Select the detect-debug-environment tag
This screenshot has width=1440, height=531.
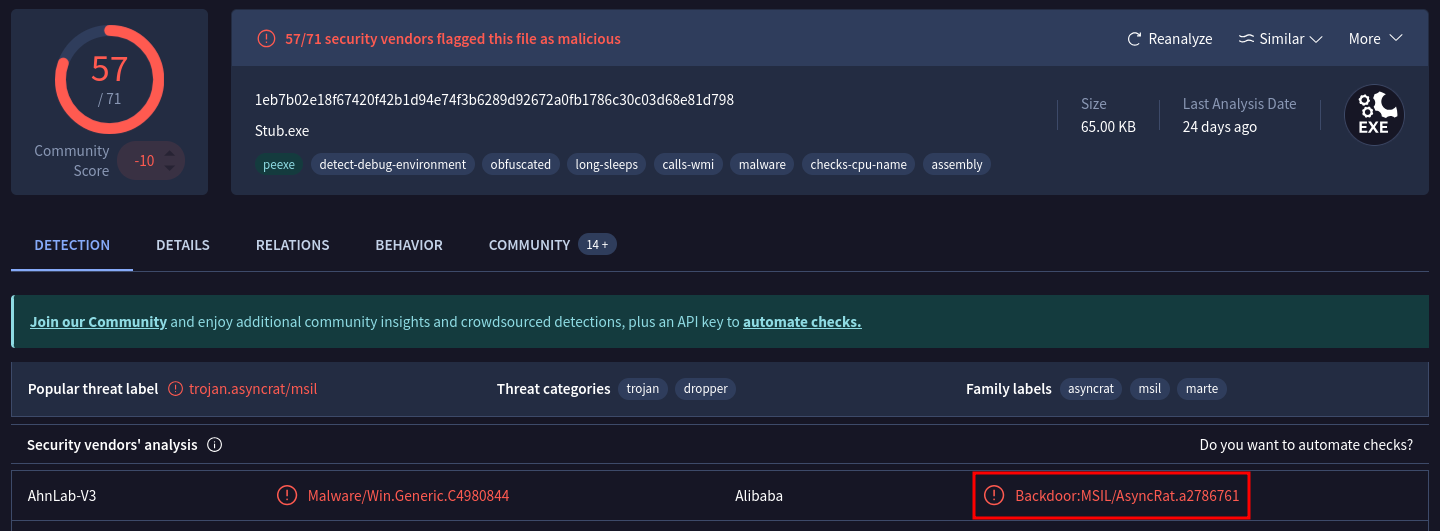[393, 164]
